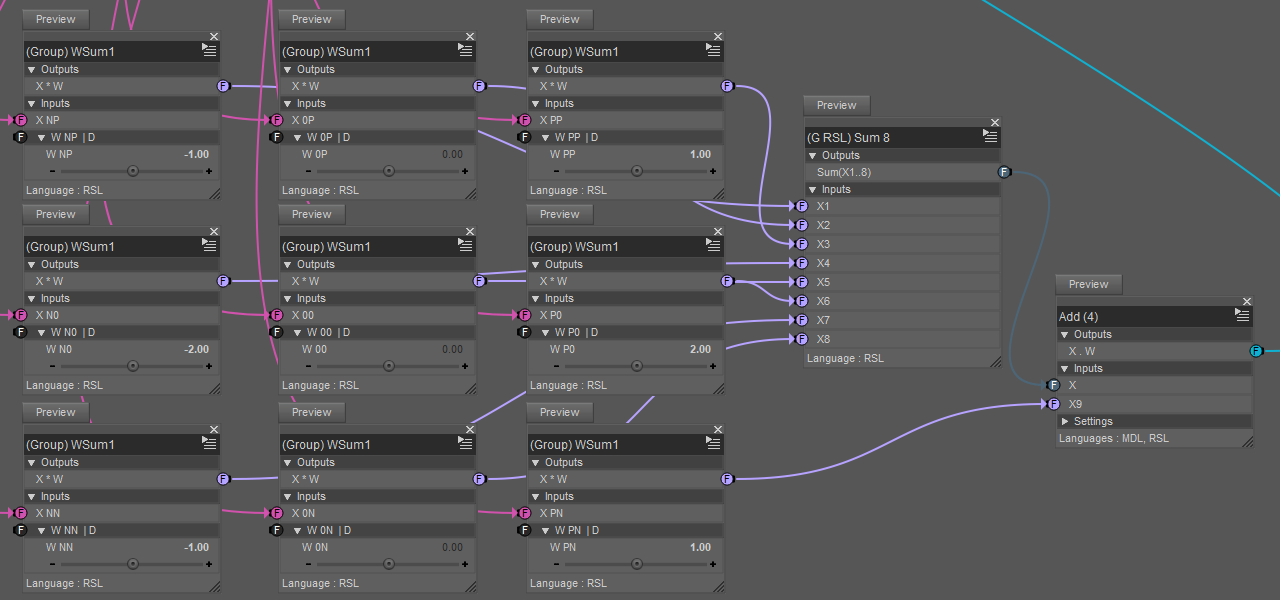
Task: Click Preview button above Add (4) node
Action: click(x=1089, y=284)
